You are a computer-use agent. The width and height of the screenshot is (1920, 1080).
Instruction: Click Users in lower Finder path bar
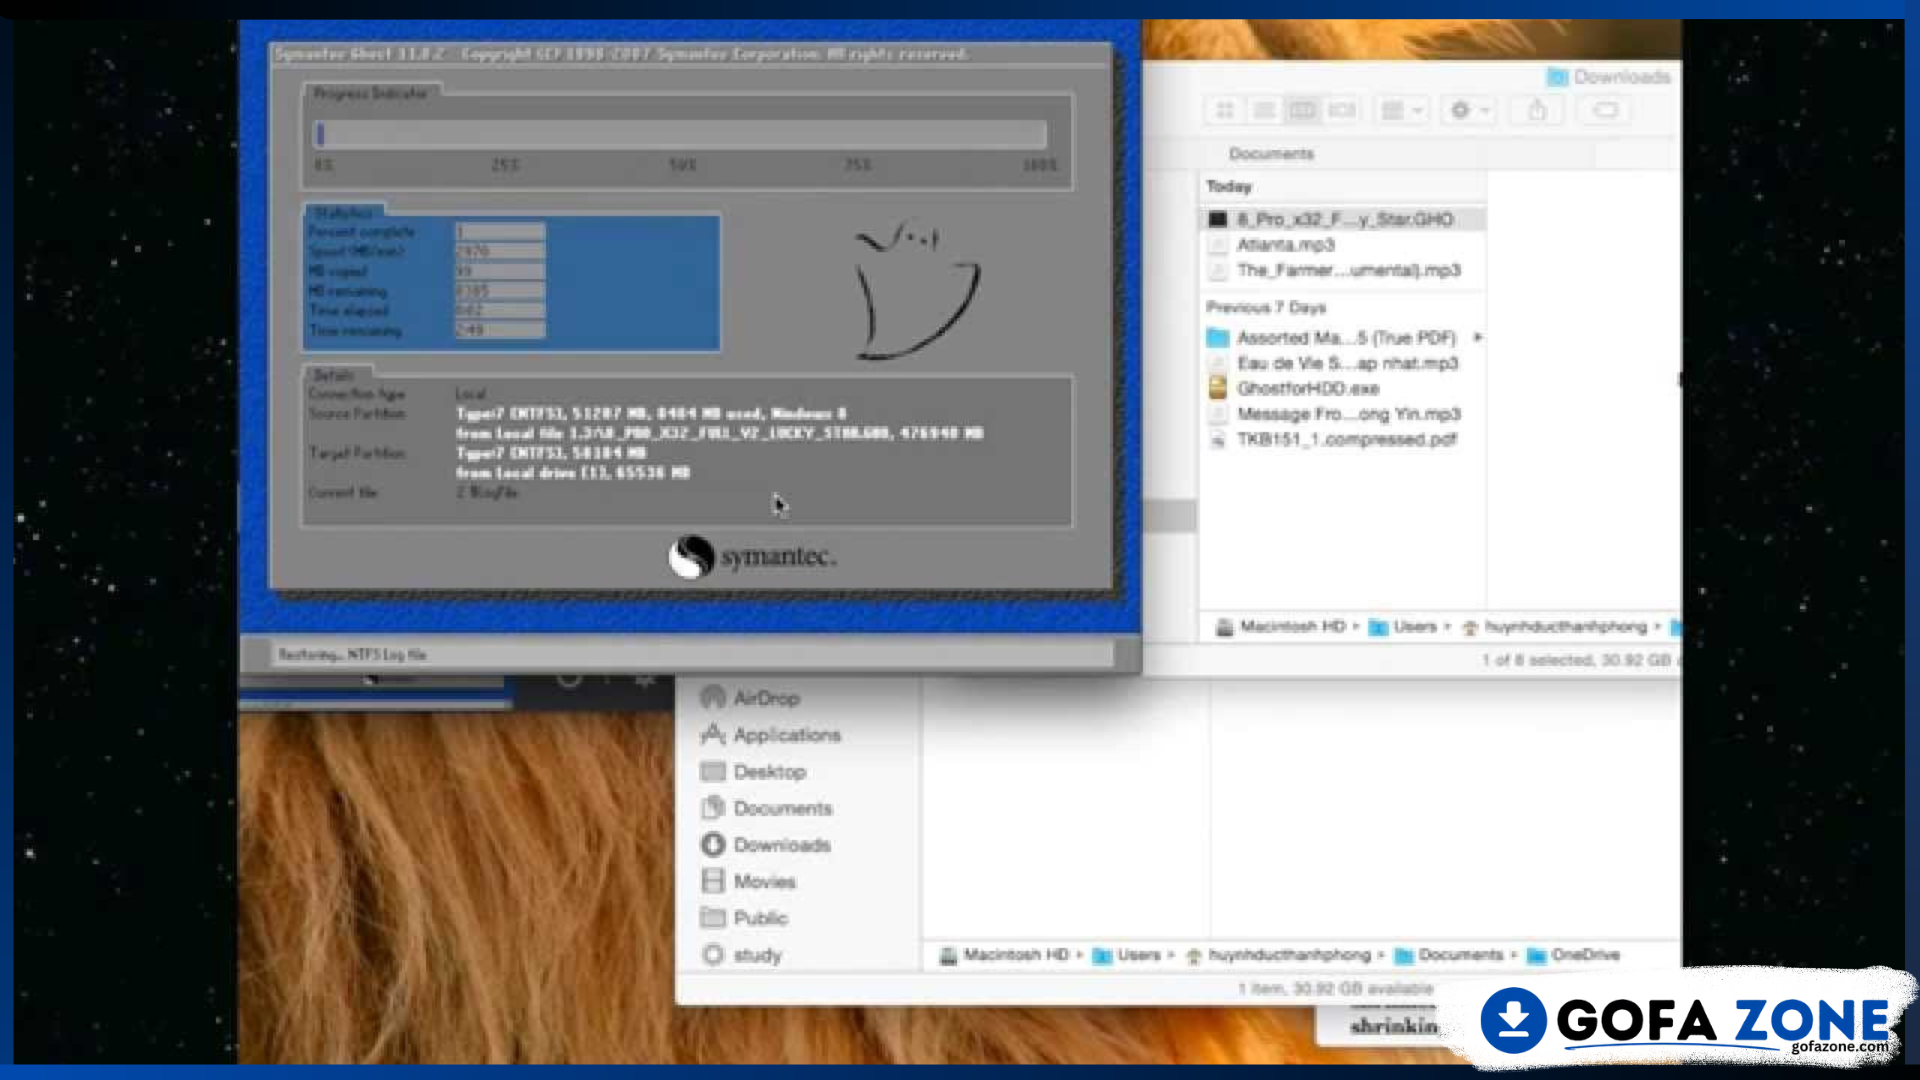click(x=1127, y=956)
